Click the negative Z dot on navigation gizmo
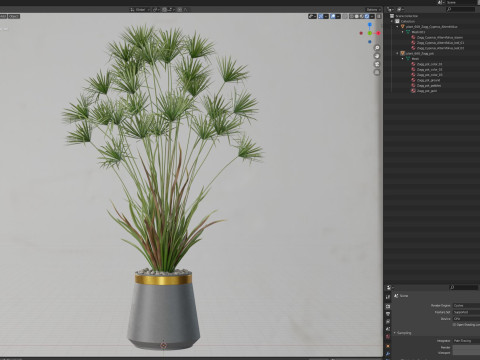This screenshot has width=480, height=360. click(x=370, y=42)
